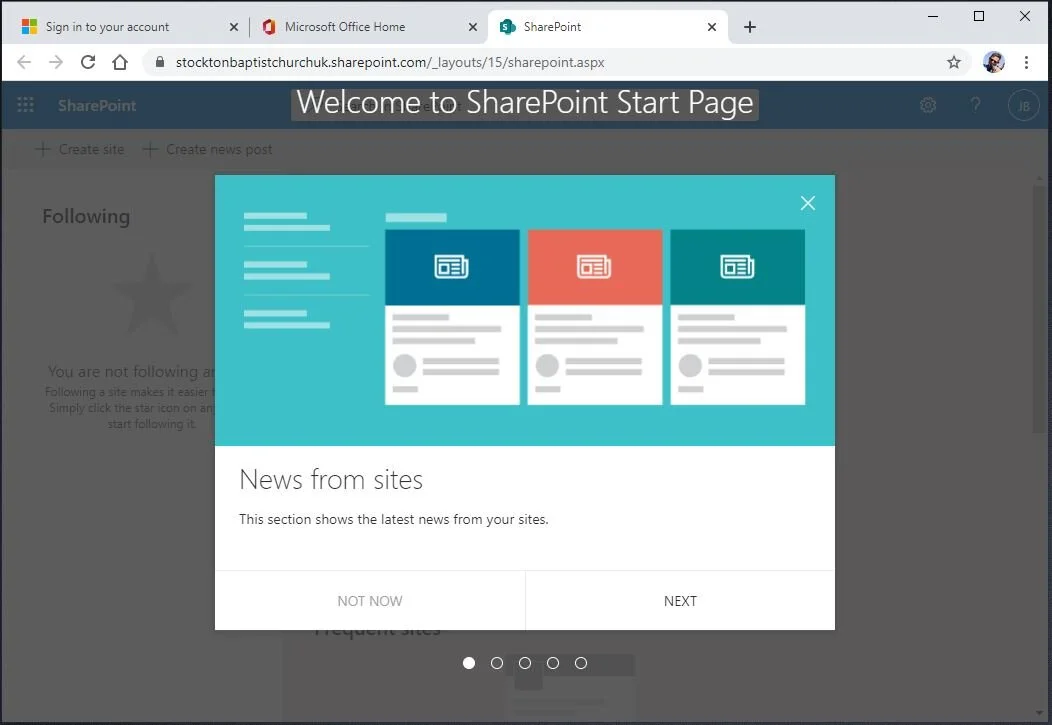Click the blue news card illustration
The width and height of the screenshot is (1052, 725).
[x=452, y=317]
